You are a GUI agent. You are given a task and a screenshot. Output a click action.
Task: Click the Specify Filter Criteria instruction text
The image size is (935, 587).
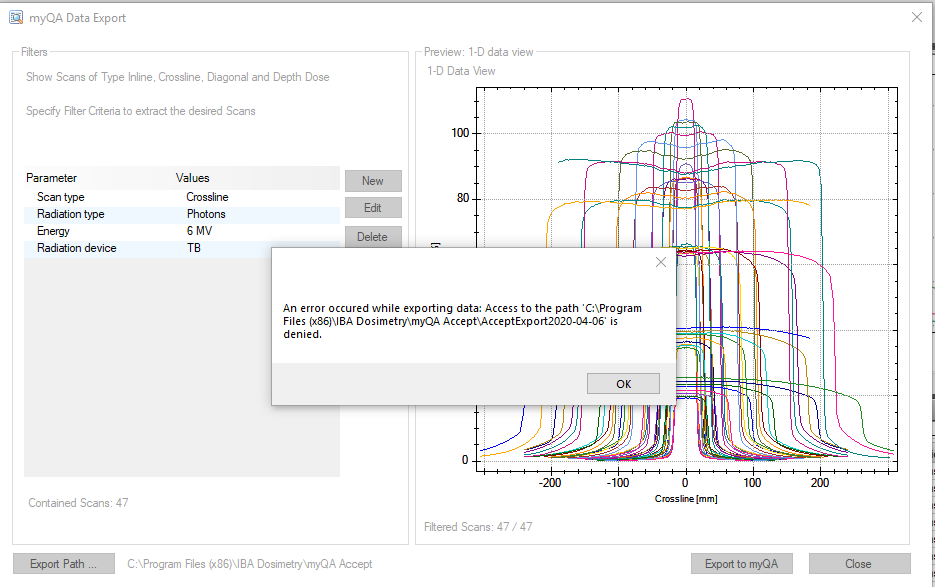pyautogui.click(x=141, y=111)
